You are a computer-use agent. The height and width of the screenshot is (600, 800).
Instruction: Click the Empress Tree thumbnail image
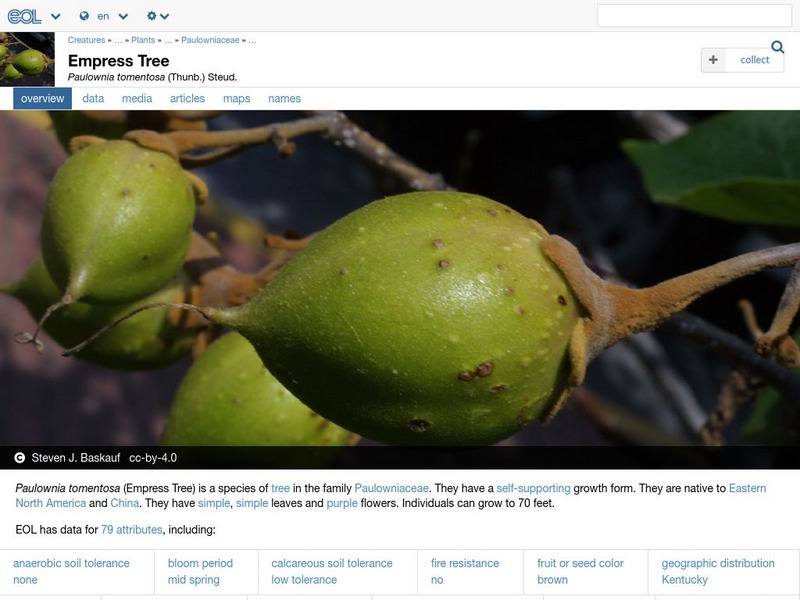27,59
